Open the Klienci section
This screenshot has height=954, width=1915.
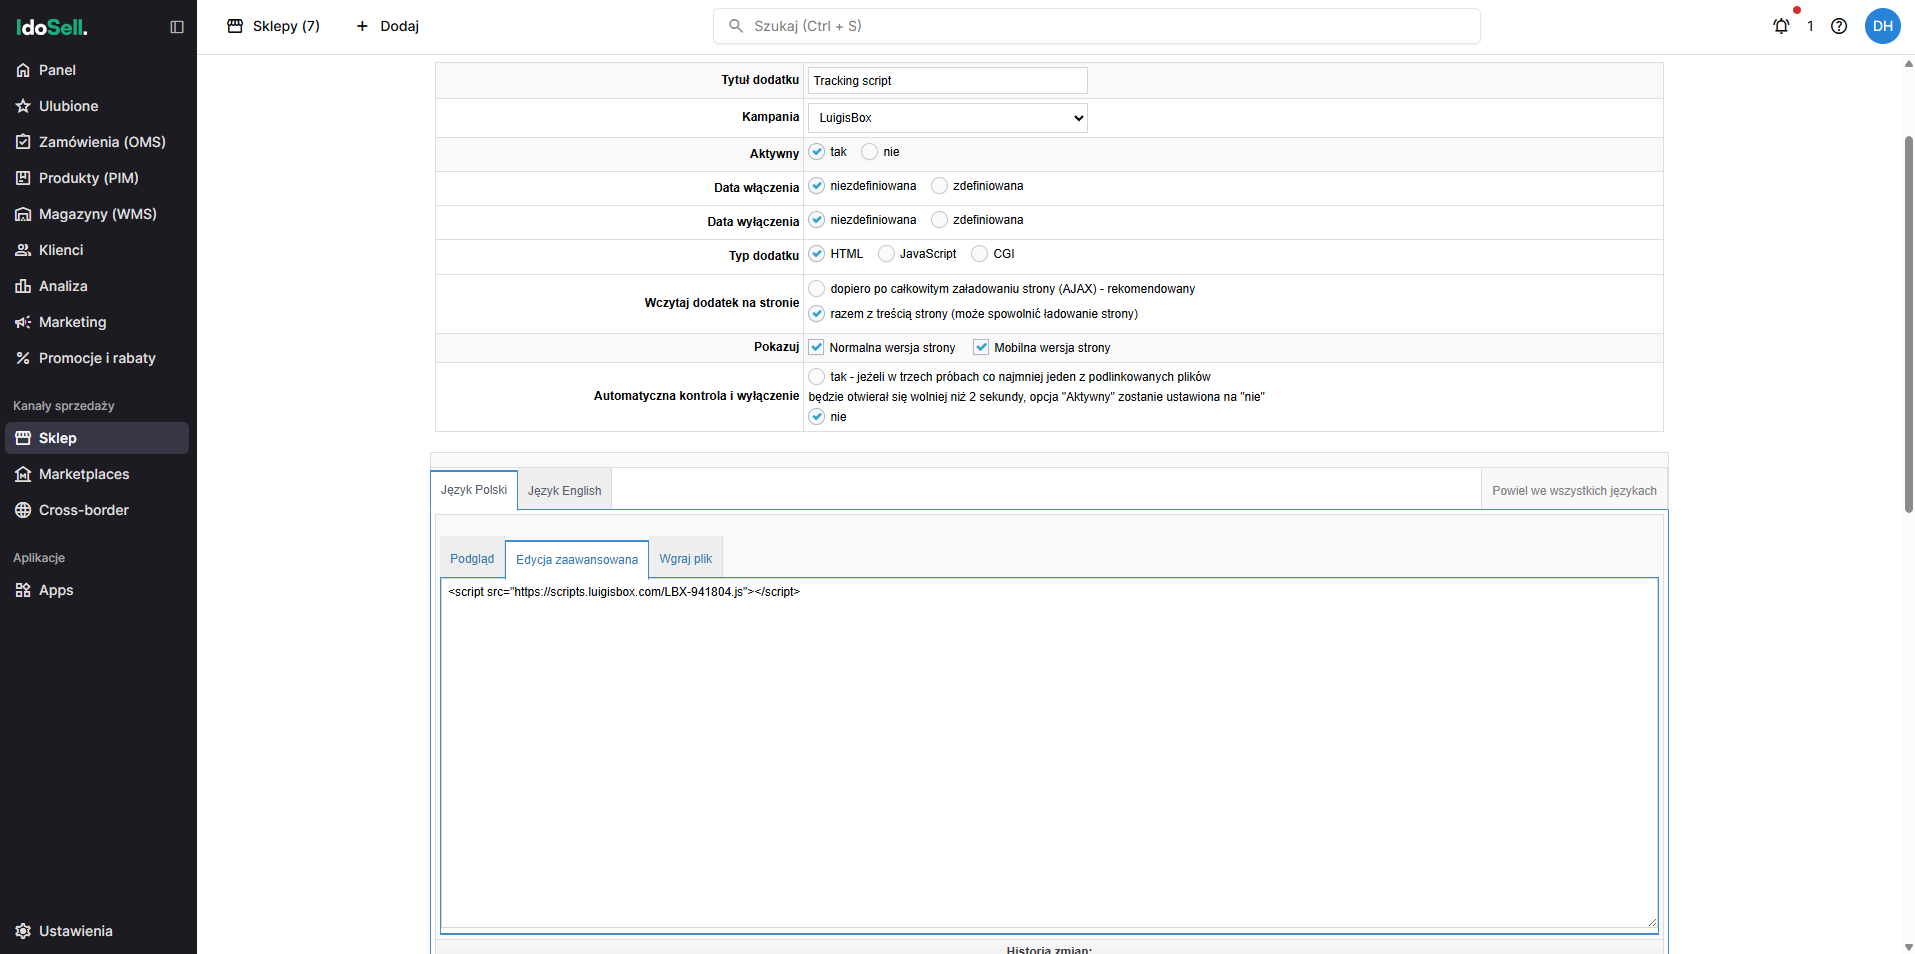coord(59,249)
